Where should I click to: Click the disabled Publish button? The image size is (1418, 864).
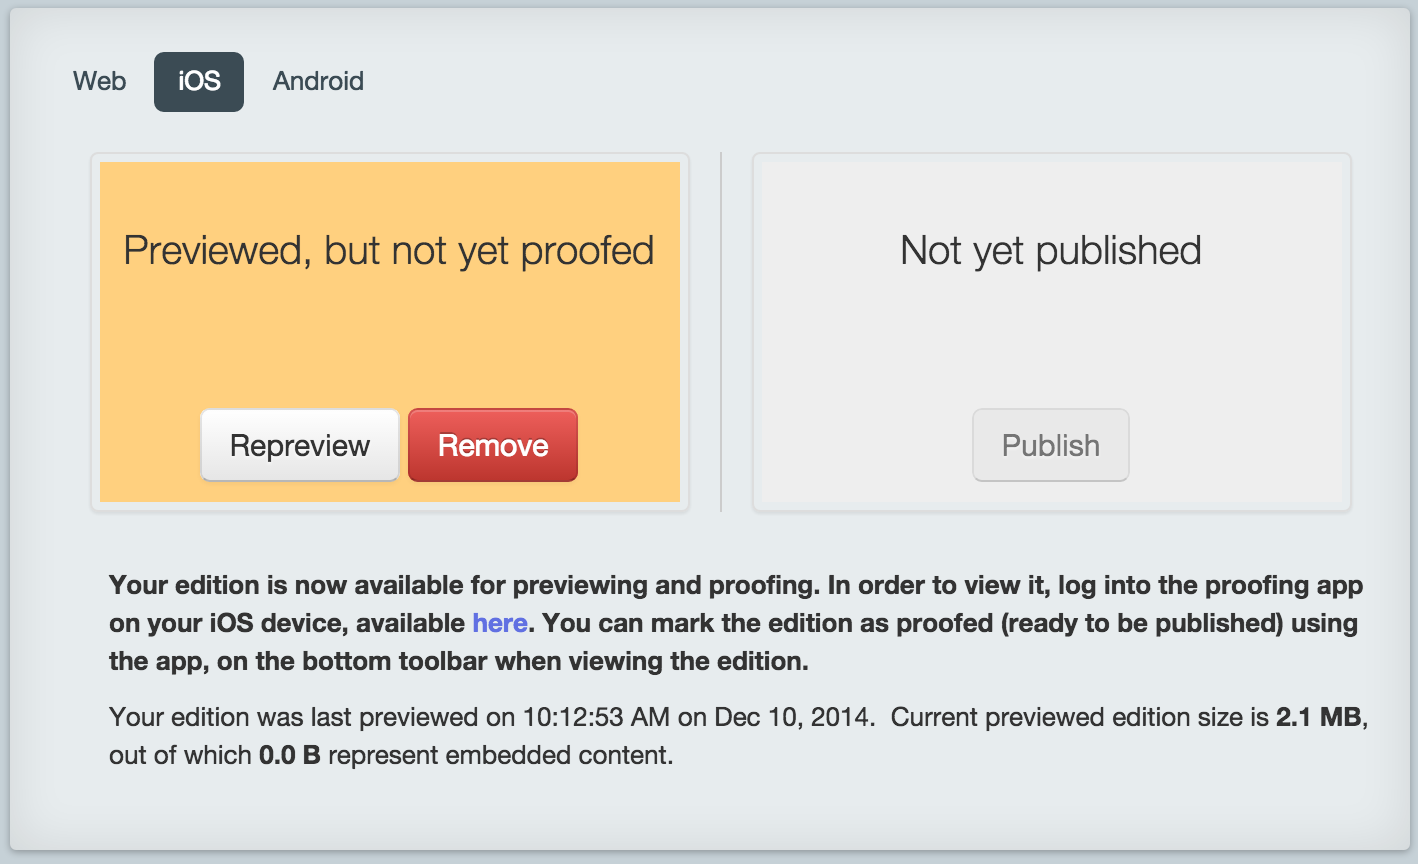[x=1051, y=445]
